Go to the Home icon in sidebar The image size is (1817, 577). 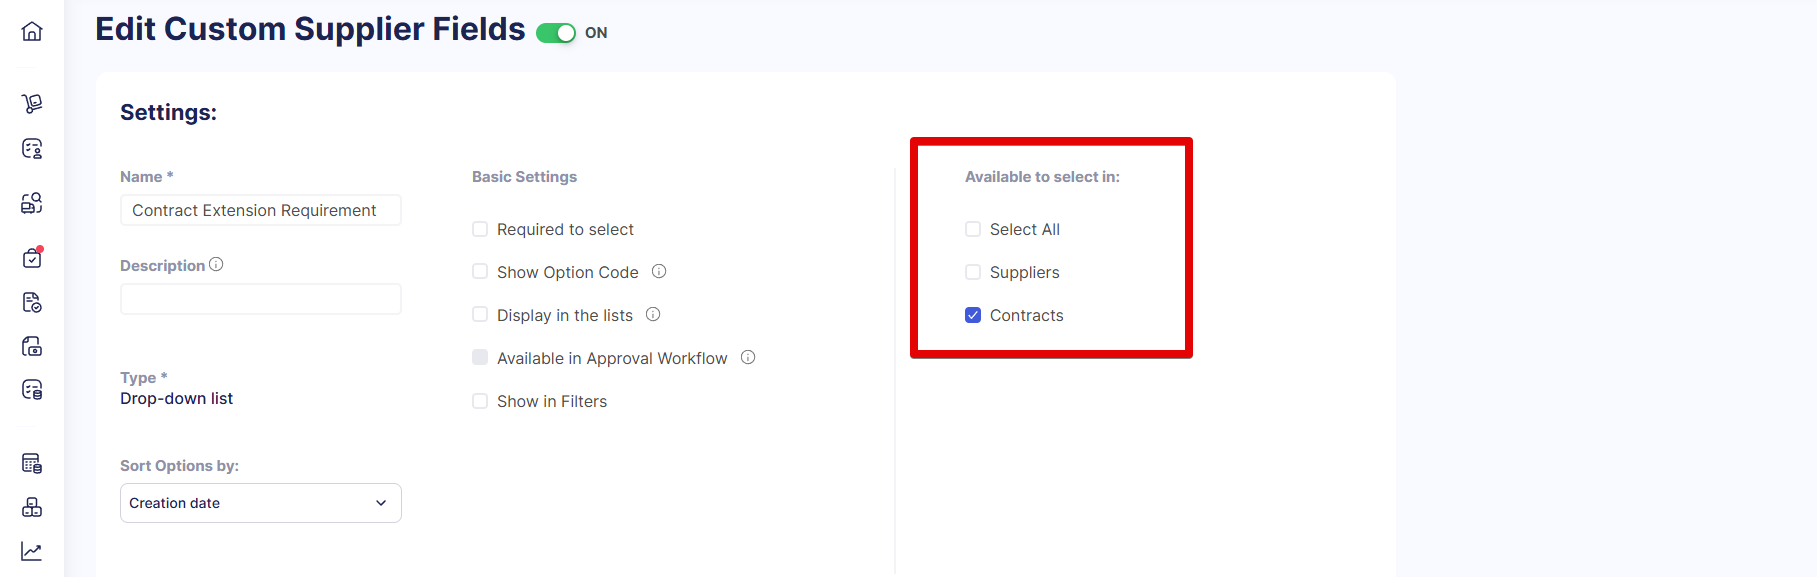[32, 31]
